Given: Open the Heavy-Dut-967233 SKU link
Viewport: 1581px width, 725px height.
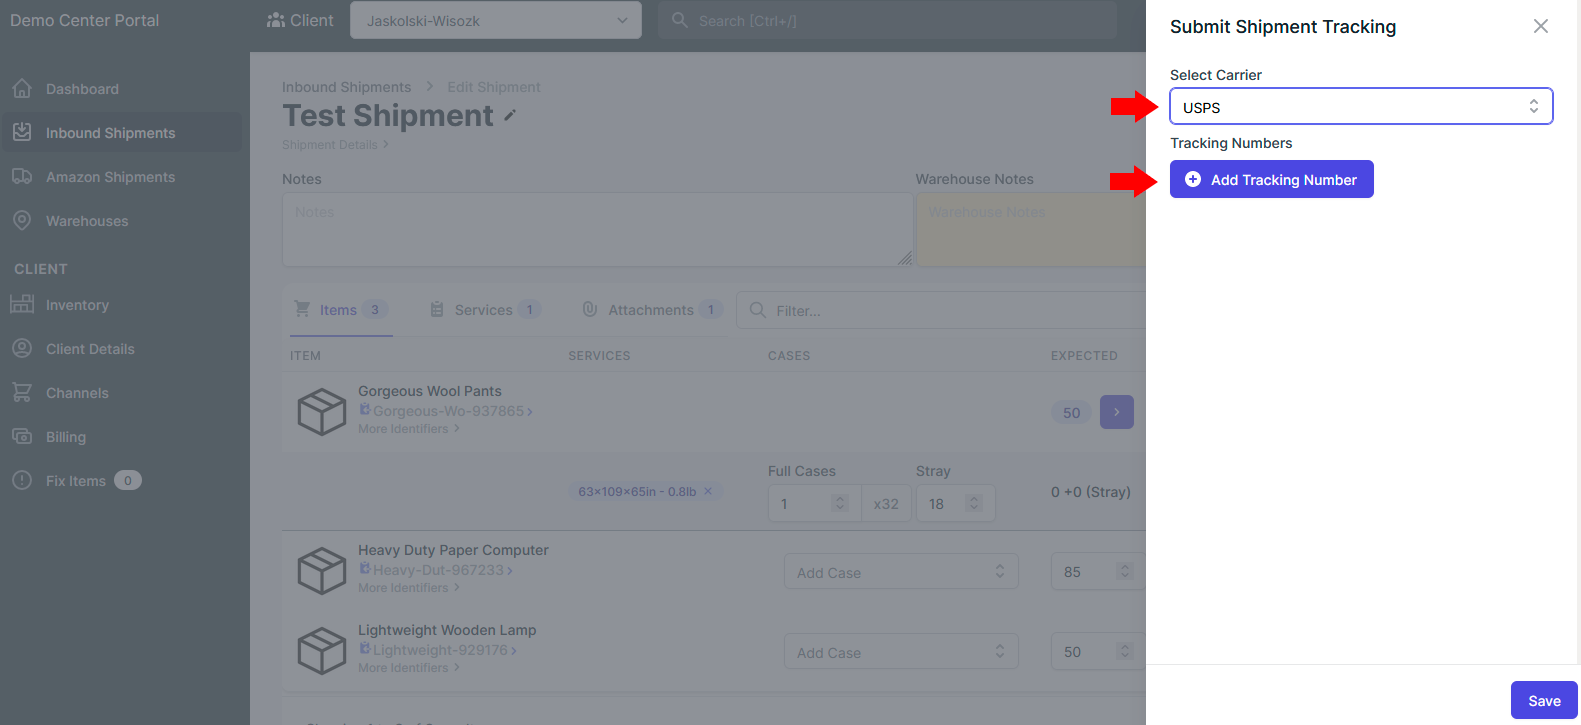Looking at the screenshot, I should pos(436,570).
